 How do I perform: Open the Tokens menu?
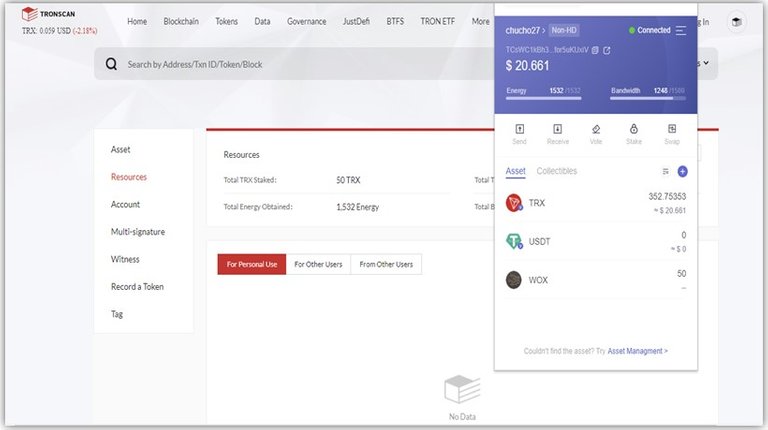coord(226,22)
